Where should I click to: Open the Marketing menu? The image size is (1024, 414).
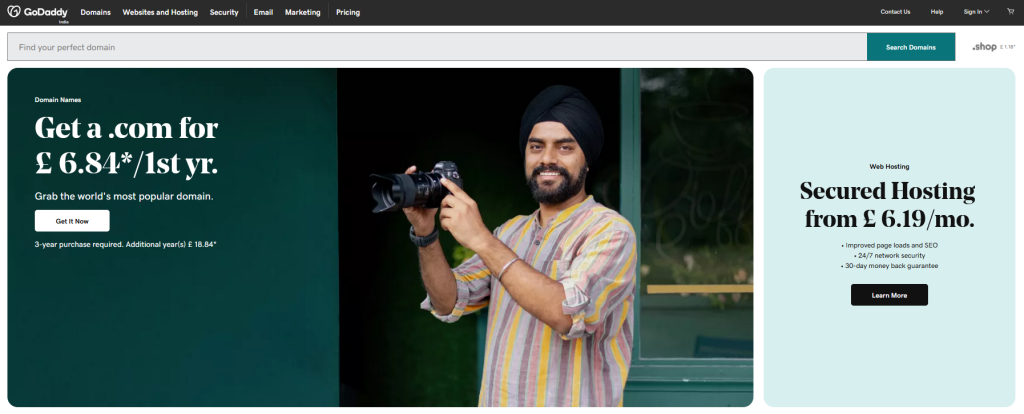click(303, 12)
